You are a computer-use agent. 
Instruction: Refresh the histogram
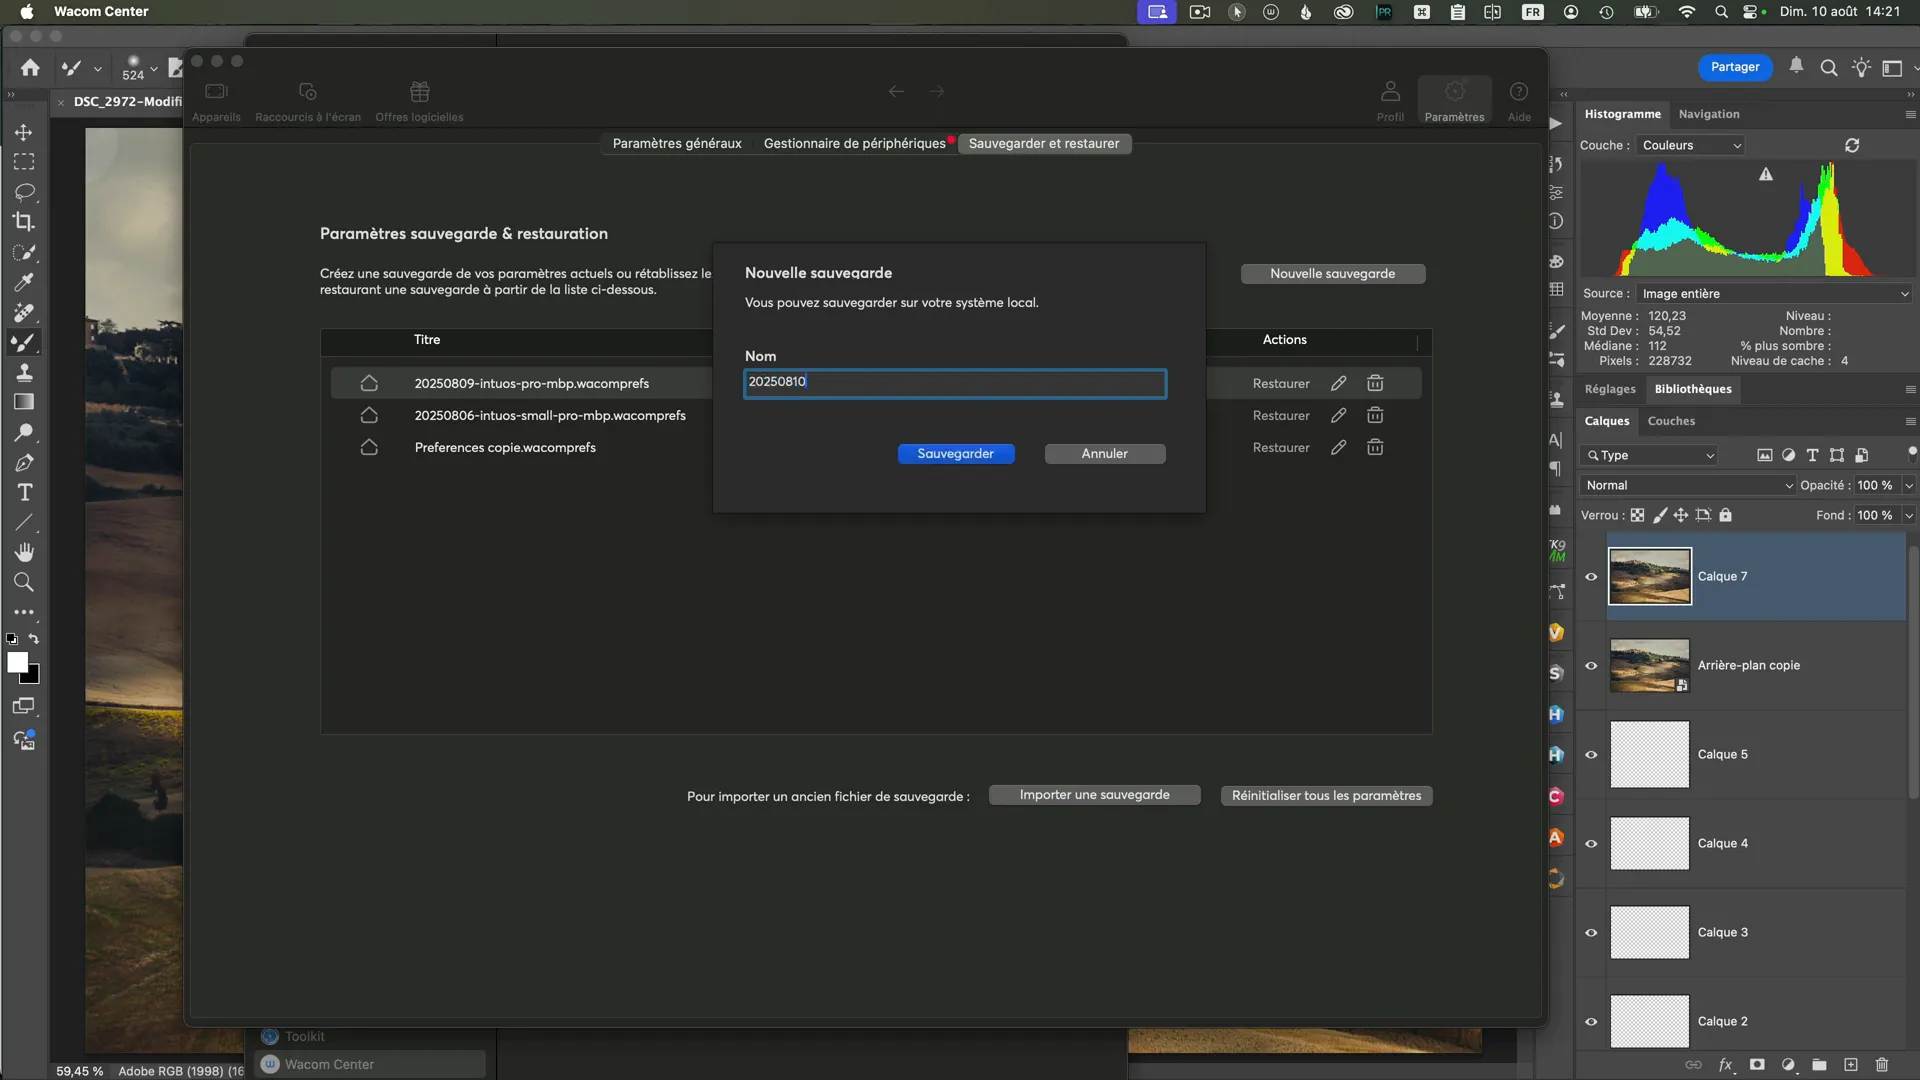1852,145
